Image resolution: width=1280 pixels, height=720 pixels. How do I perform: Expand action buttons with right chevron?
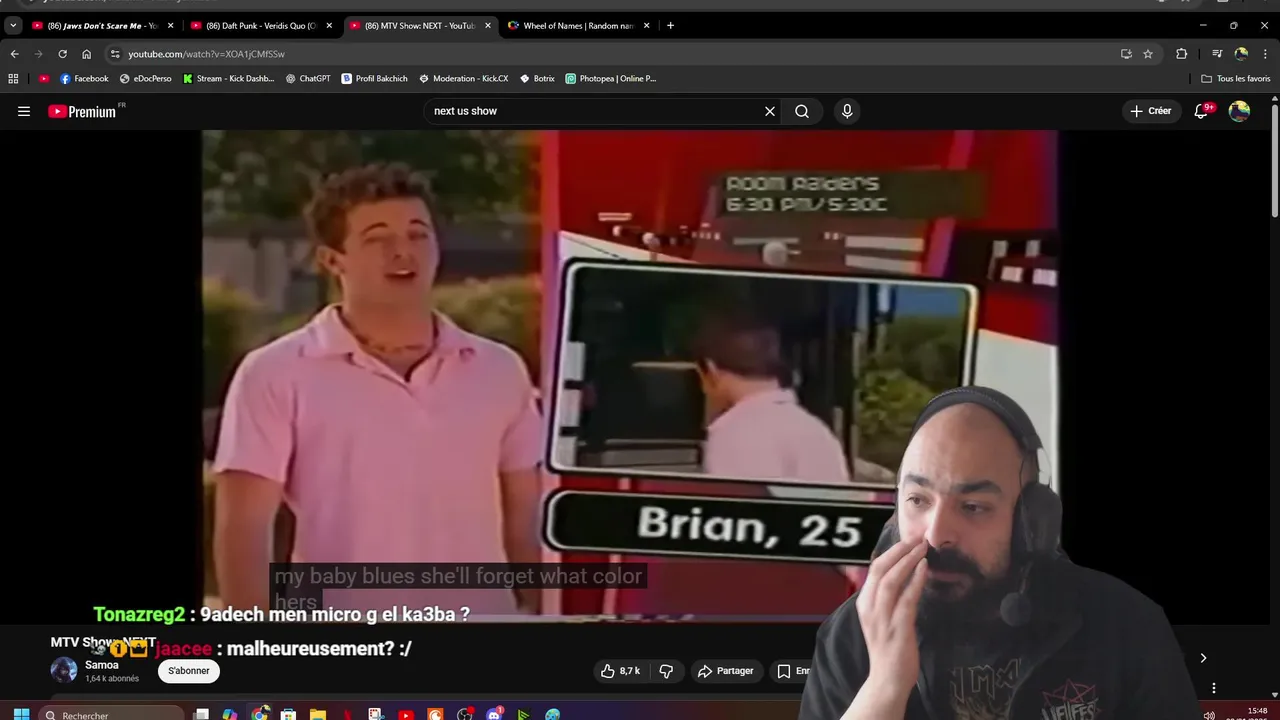(x=1203, y=658)
